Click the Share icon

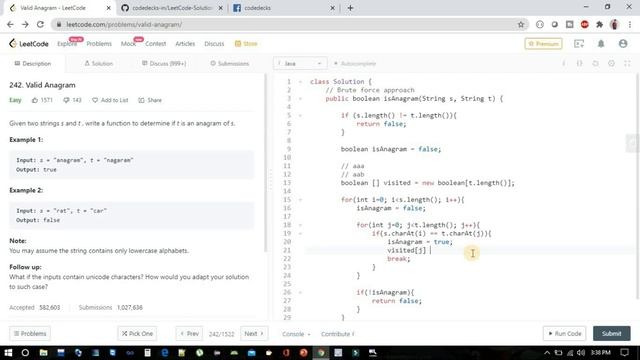[x=141, y=100]
